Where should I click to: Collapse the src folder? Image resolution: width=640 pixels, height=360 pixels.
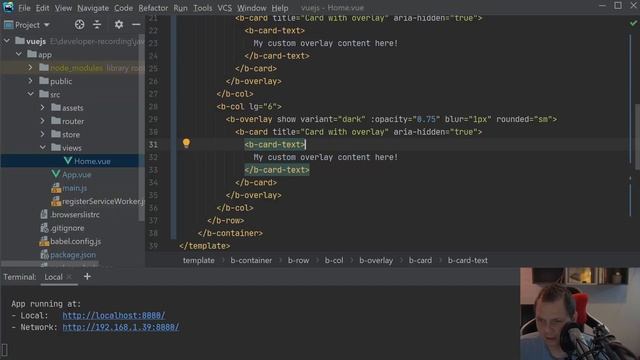click(x=31, y=94)
